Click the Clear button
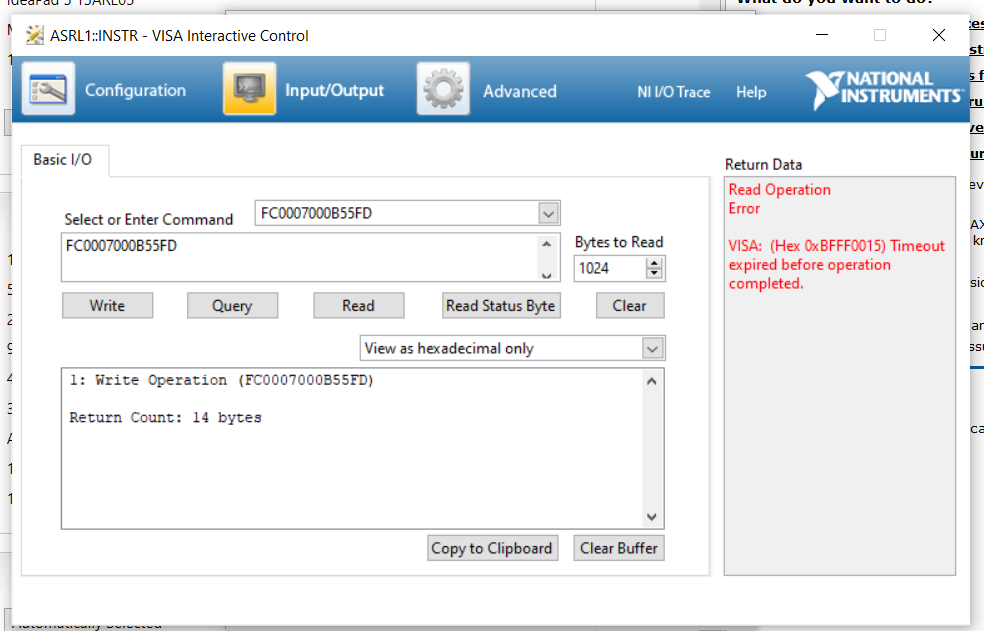Image resolution: width=984 pixels, height=631 pixels. (x=629, y=306)
